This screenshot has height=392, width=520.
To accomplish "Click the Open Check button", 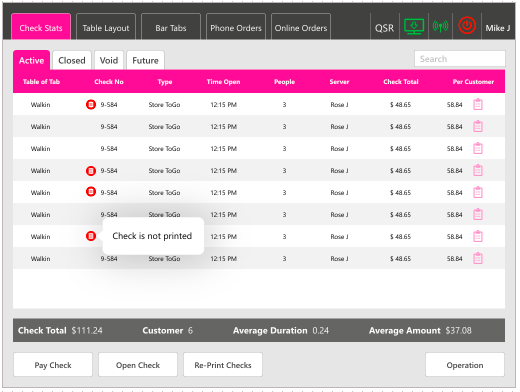I will click(x=138, y=365).
